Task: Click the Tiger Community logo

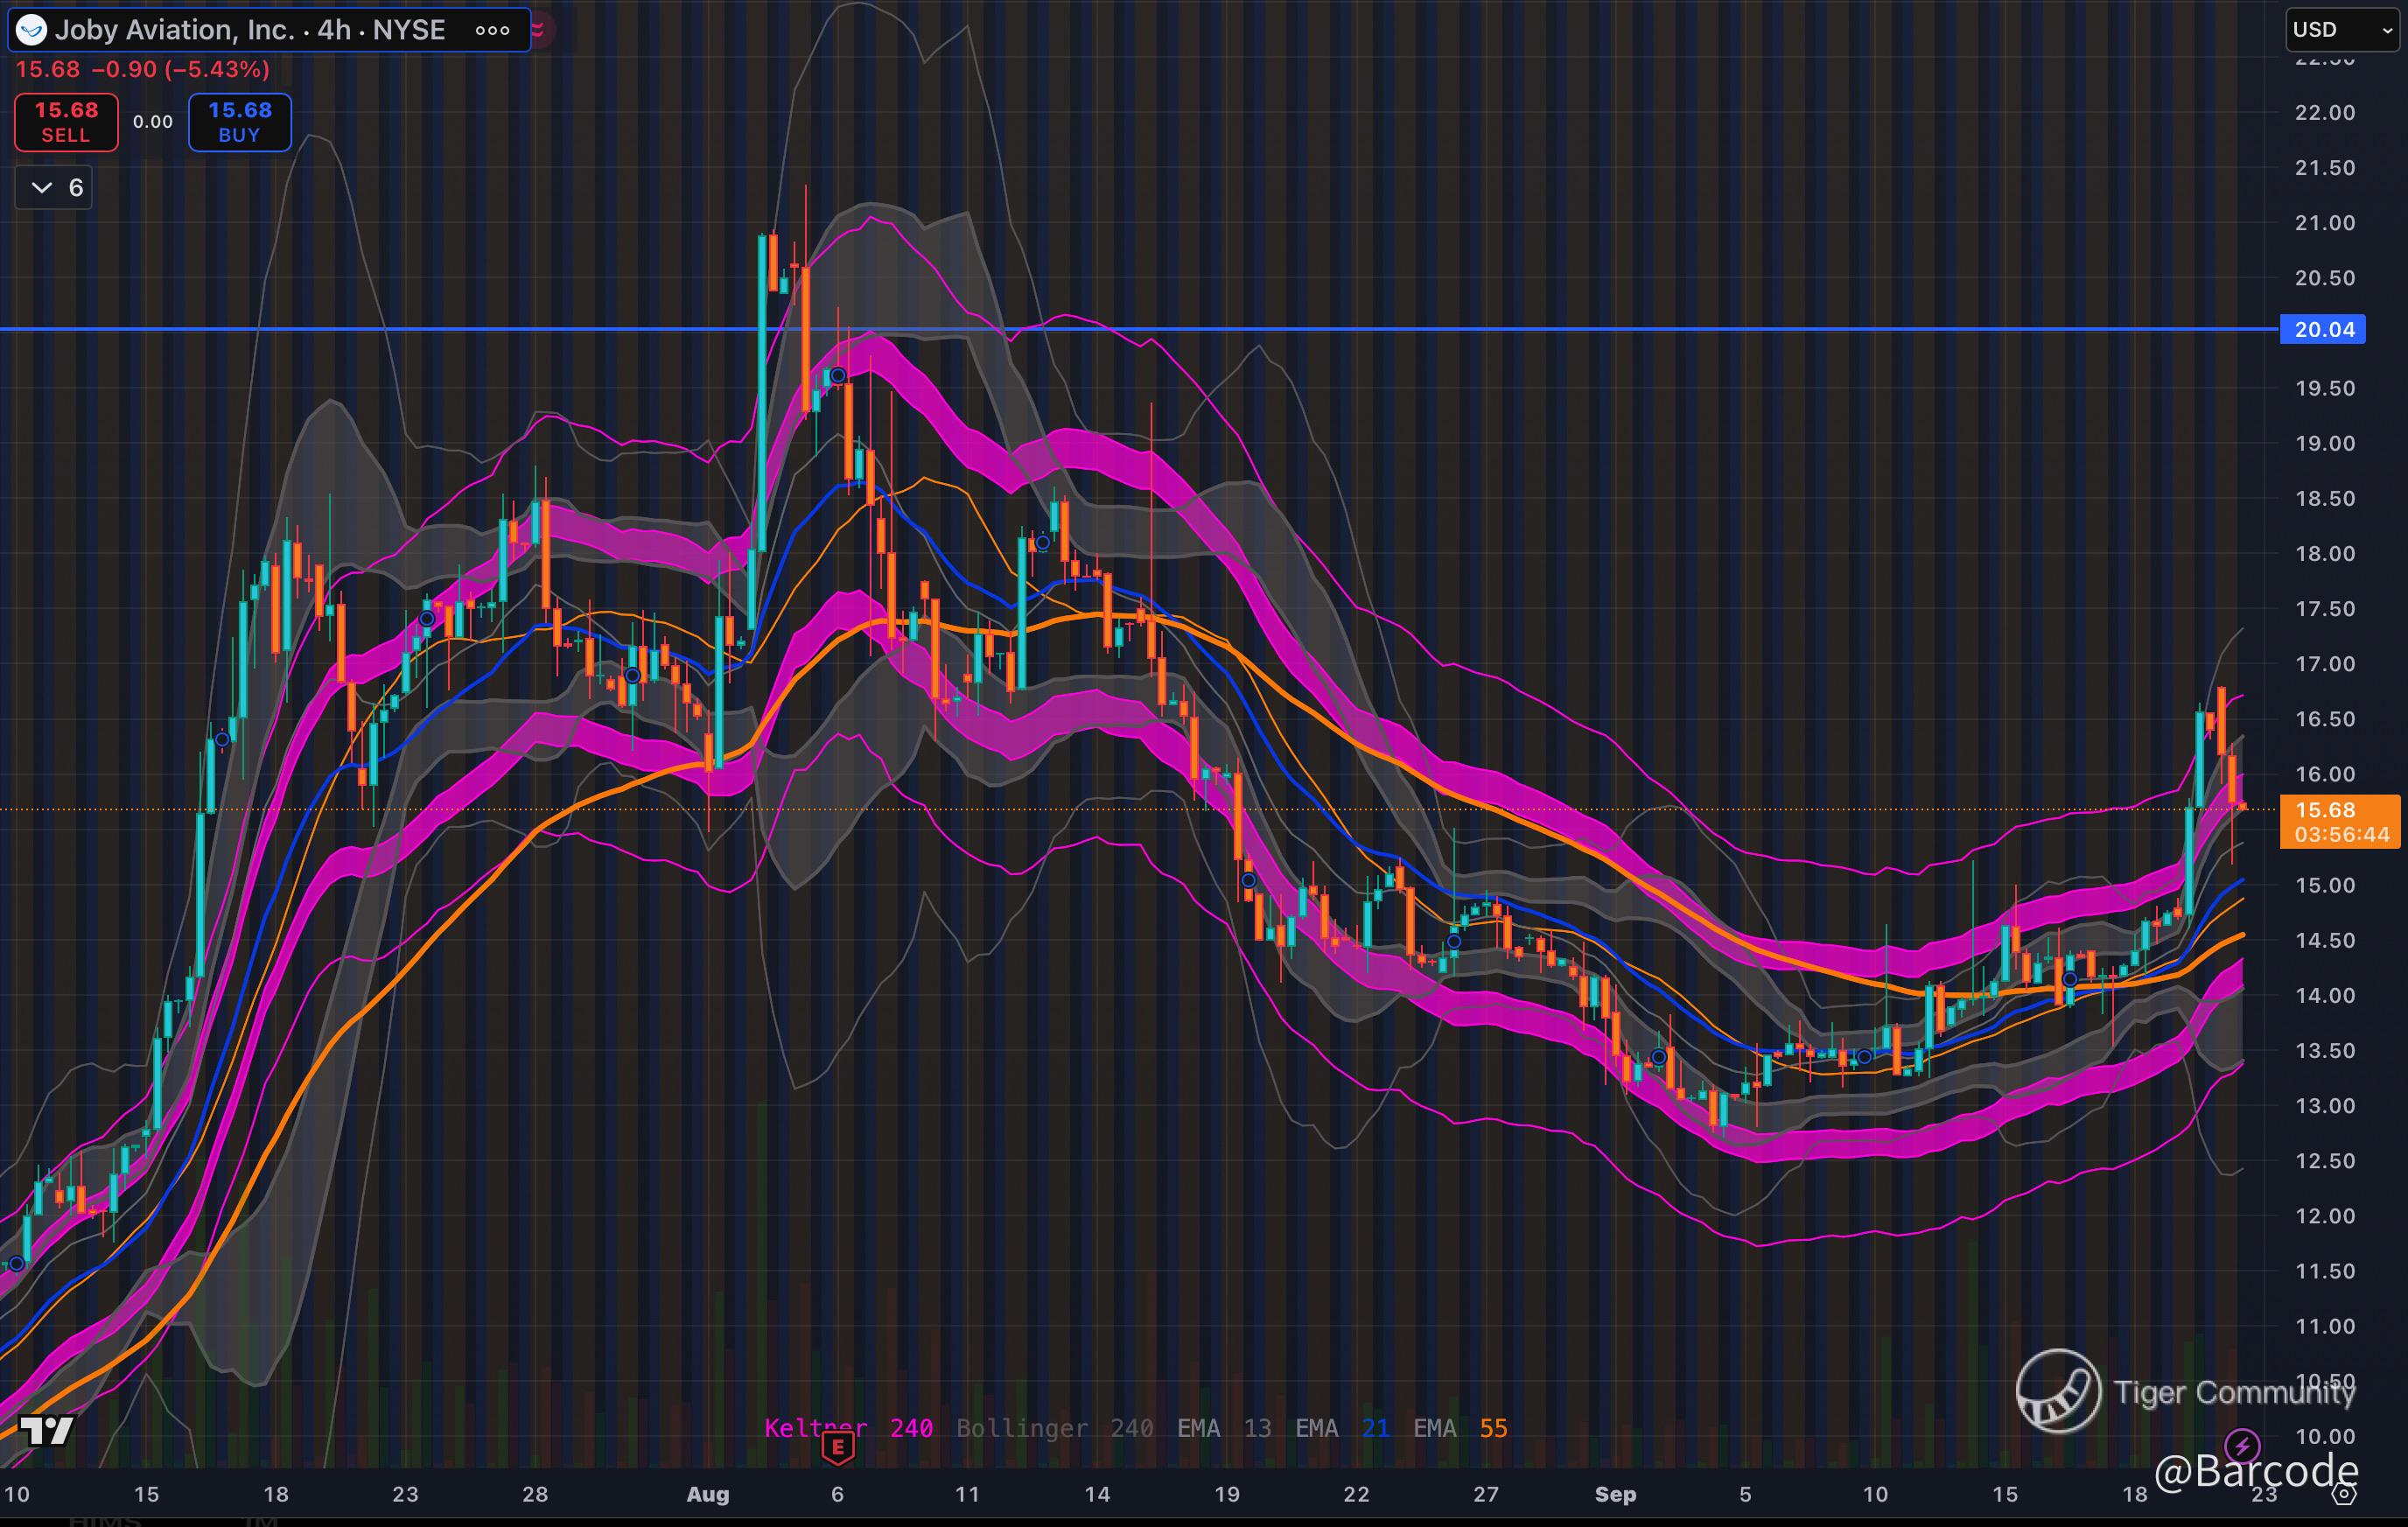Action: [x=2058, y=1391]
